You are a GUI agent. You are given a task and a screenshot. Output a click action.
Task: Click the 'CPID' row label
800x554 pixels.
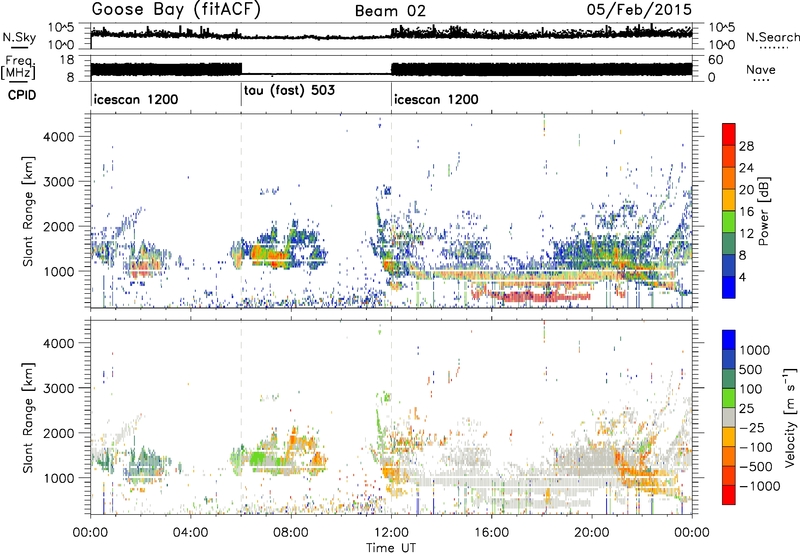coord(22,95)
